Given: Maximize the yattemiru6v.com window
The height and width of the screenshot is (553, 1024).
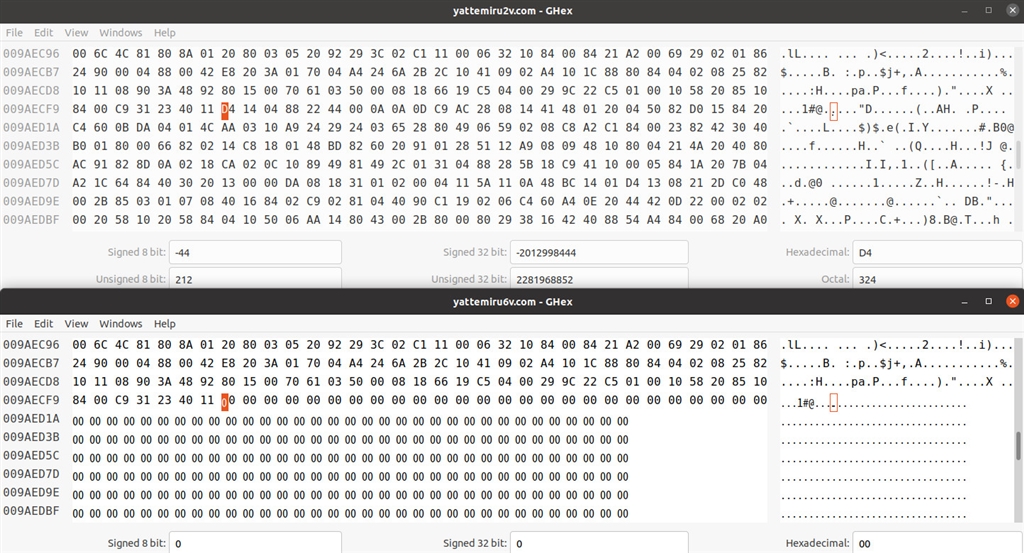Looking at the screenshot, I should tap(989, 301).
